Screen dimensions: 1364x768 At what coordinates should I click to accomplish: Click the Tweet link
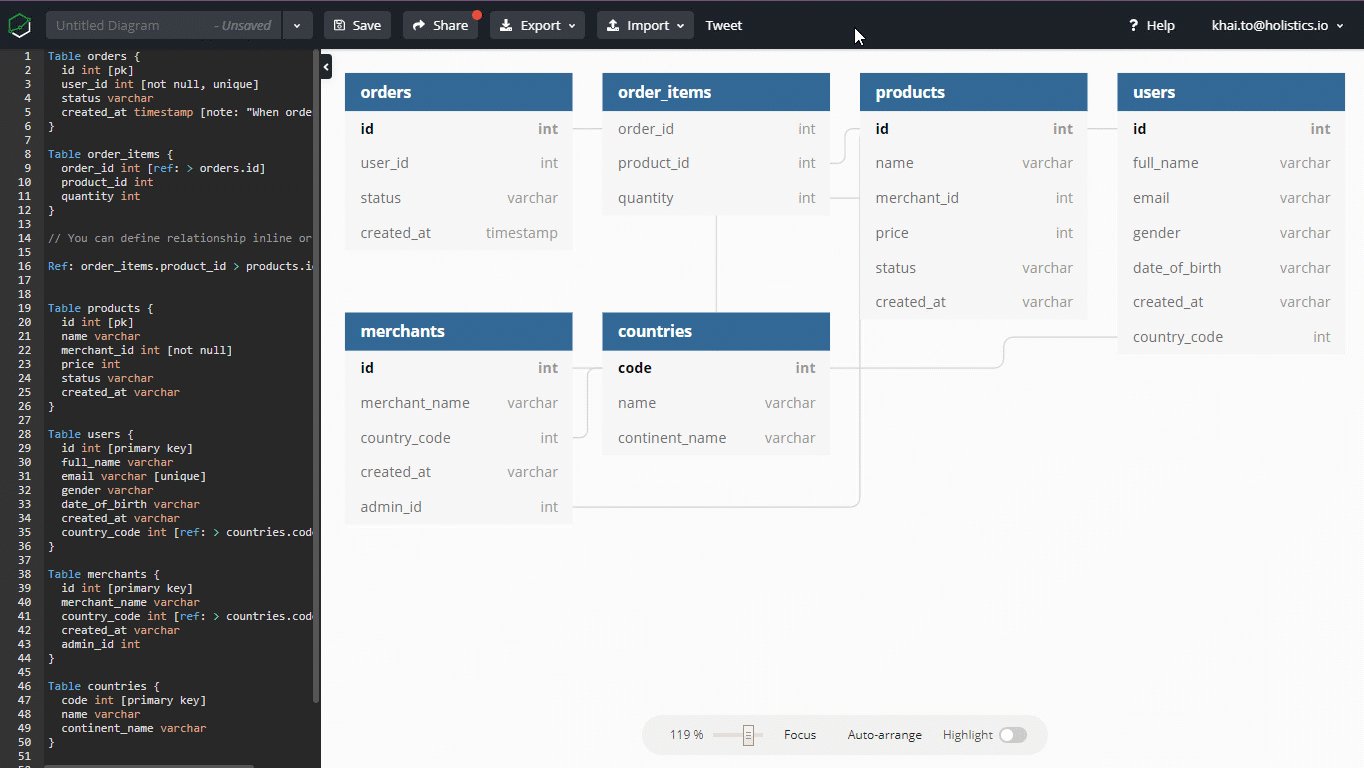[723, 25]
